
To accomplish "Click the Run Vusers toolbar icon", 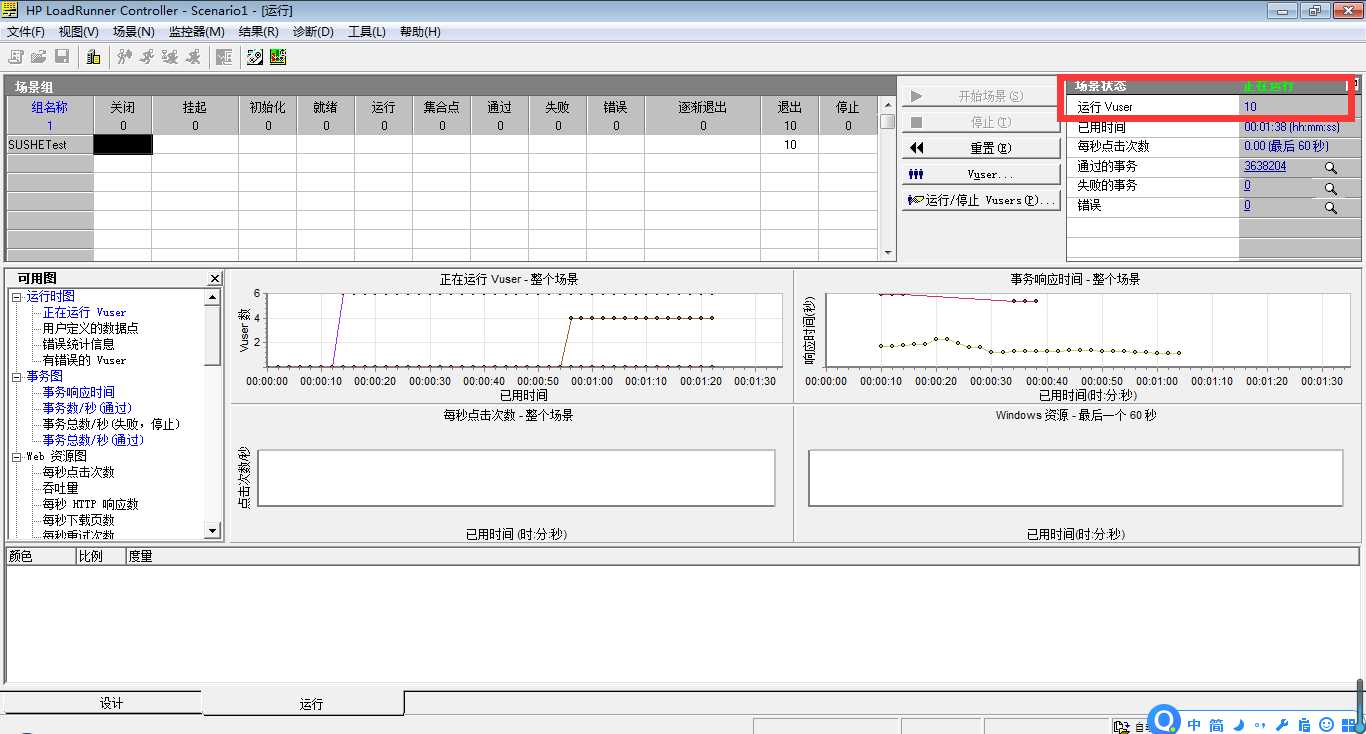I will (x=147, y=57).
